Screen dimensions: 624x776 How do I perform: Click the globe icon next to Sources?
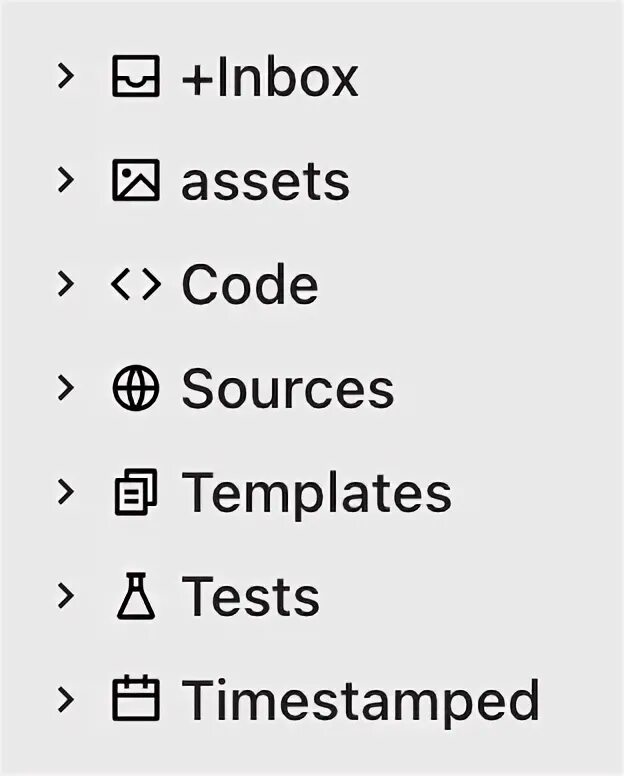(x=135, y=389)
